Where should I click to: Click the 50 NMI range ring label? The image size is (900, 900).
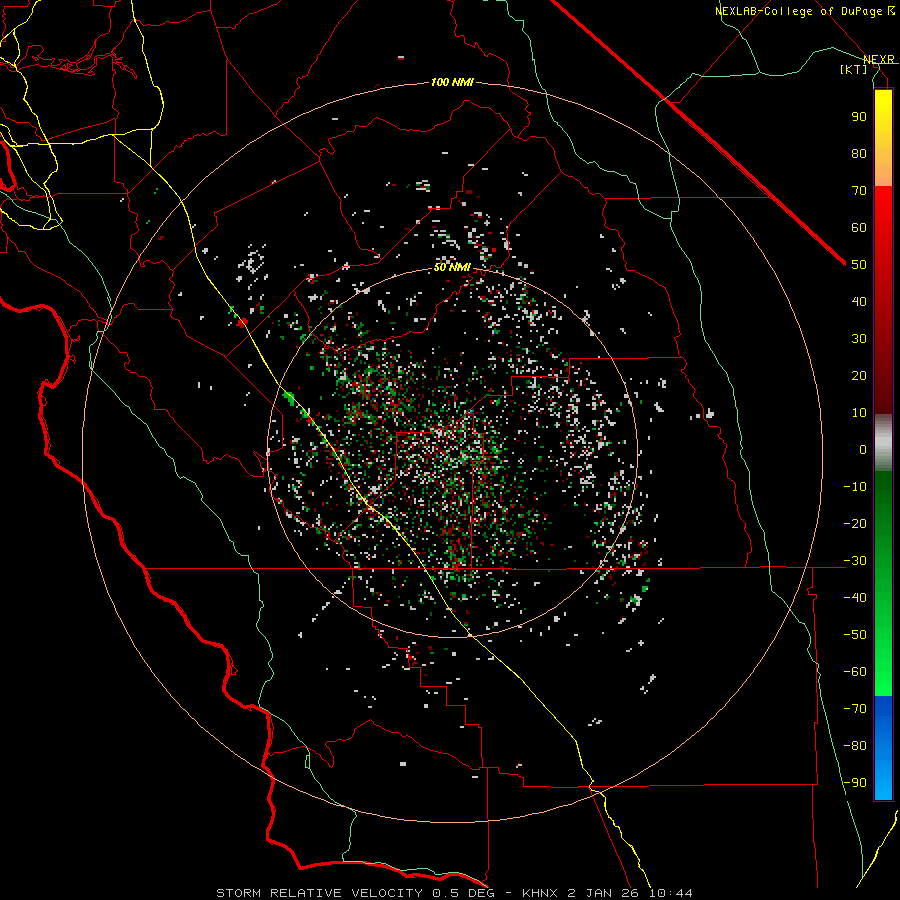pyautogui.click(x=452, y=267)
